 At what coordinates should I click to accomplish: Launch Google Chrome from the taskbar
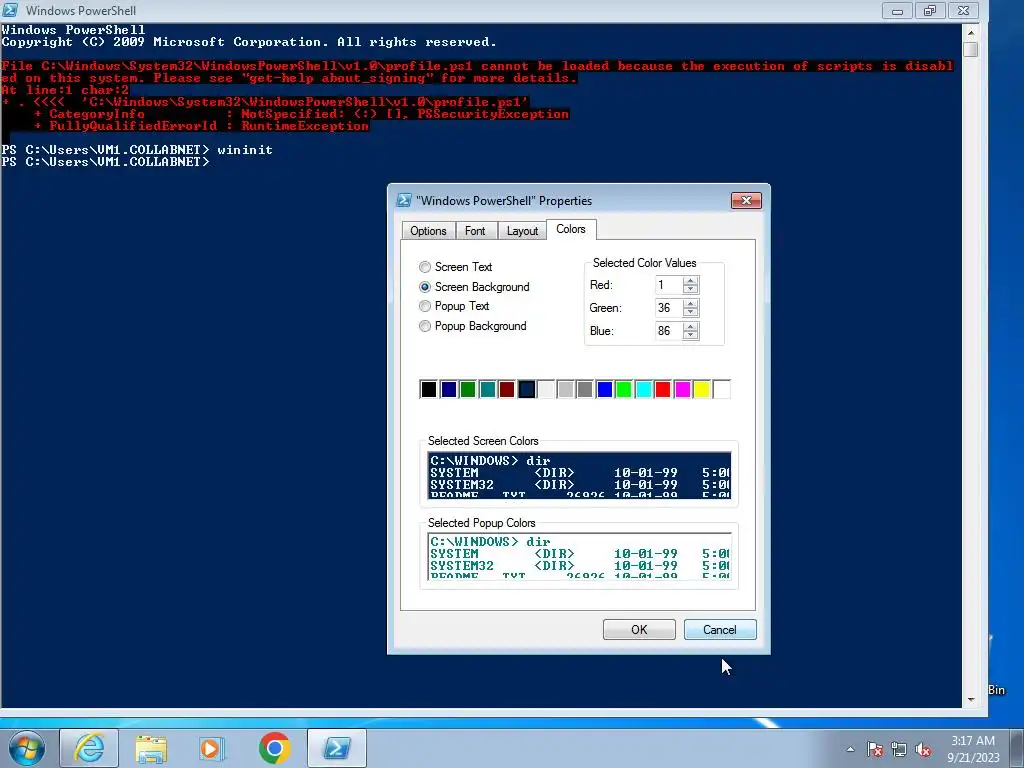coord(274,748)
